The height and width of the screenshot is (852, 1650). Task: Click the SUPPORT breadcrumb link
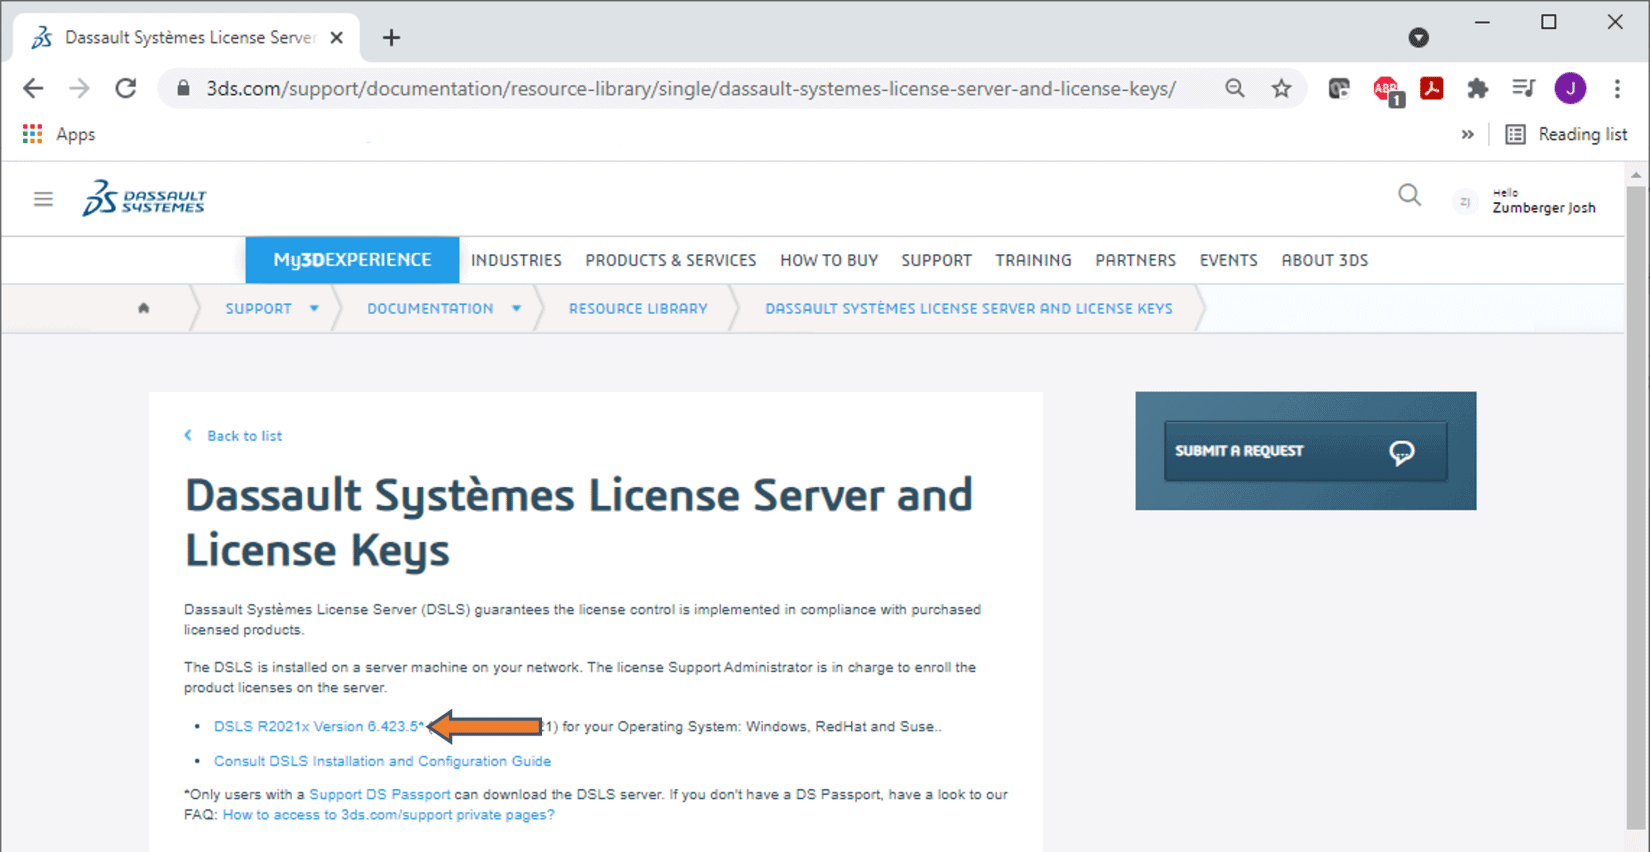tap(258, 308)
